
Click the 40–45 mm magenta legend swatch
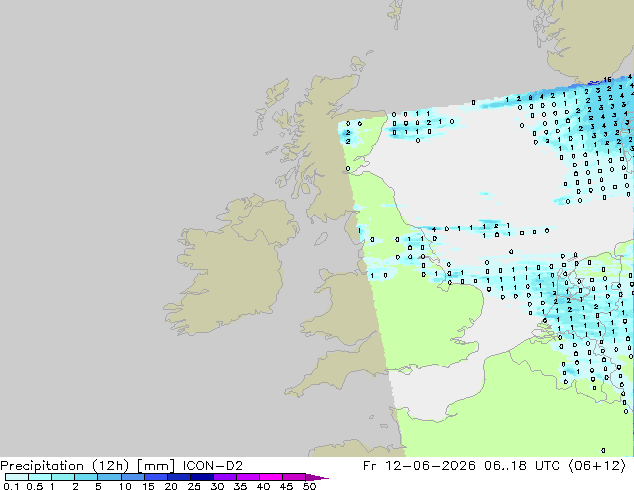271,477
